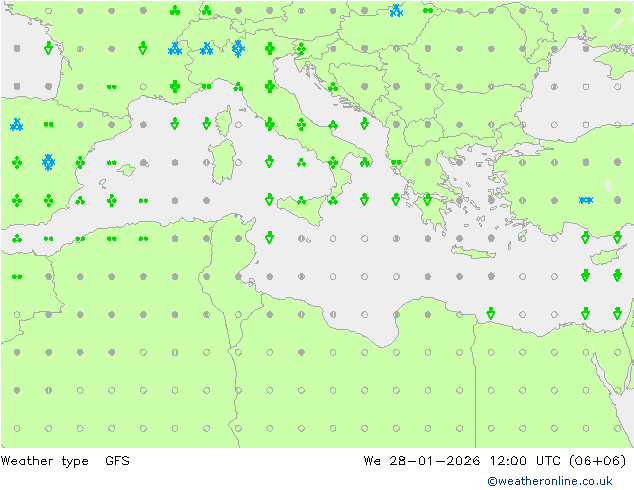This screenshot has width=634, height=490.
Task: Click the blue snow symbol on the top map row
Action: [396, 11]
